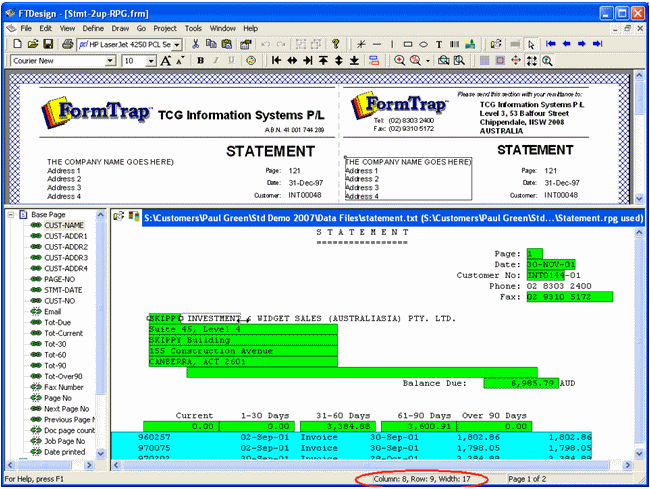The image size is (650, 489).
Task: Click the printer icon
Action: click(68, 44)
